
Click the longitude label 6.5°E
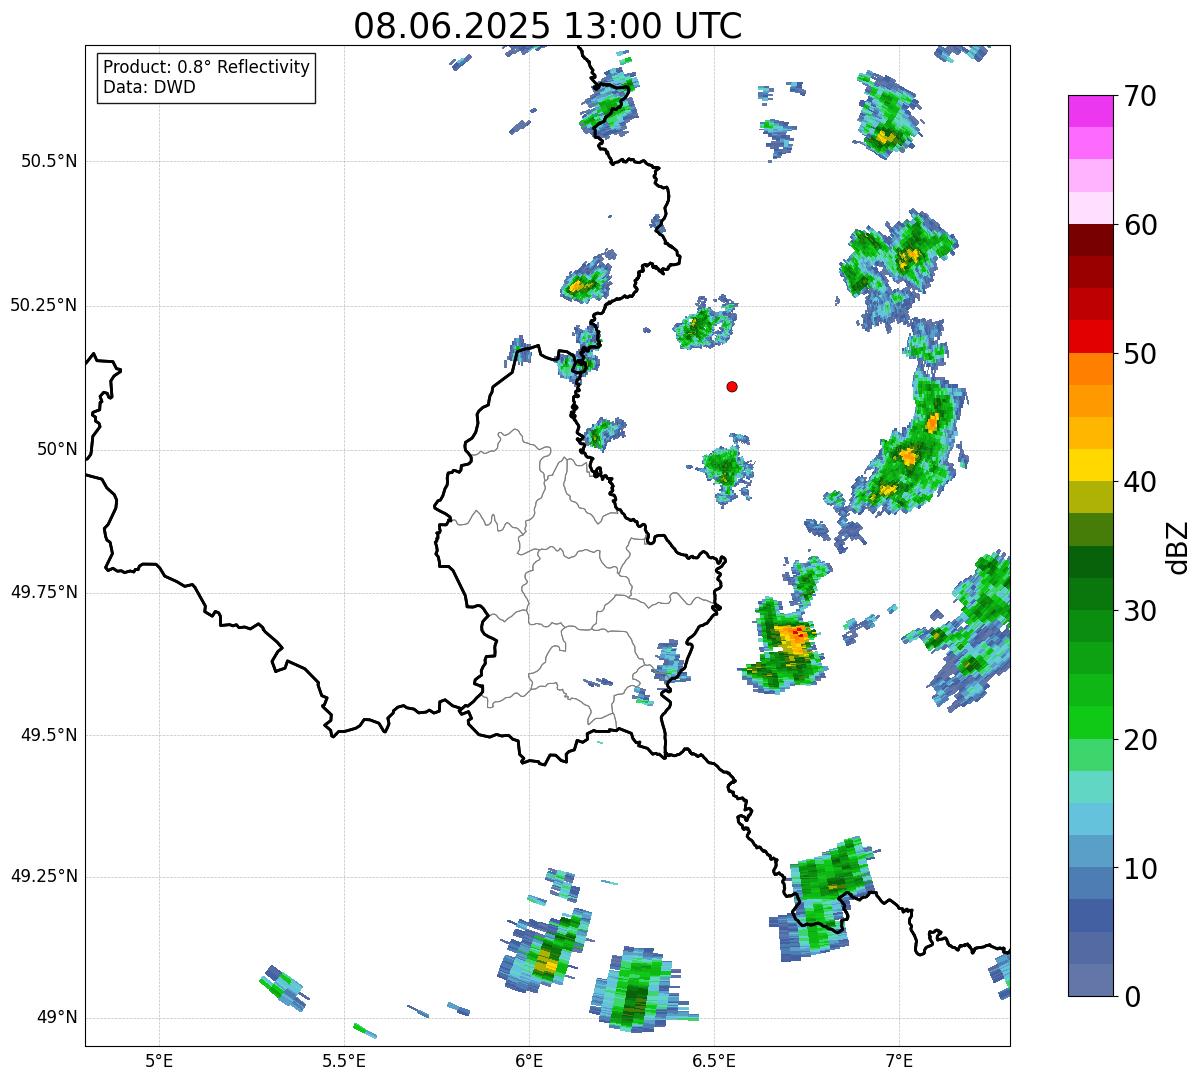point(714,1060)
